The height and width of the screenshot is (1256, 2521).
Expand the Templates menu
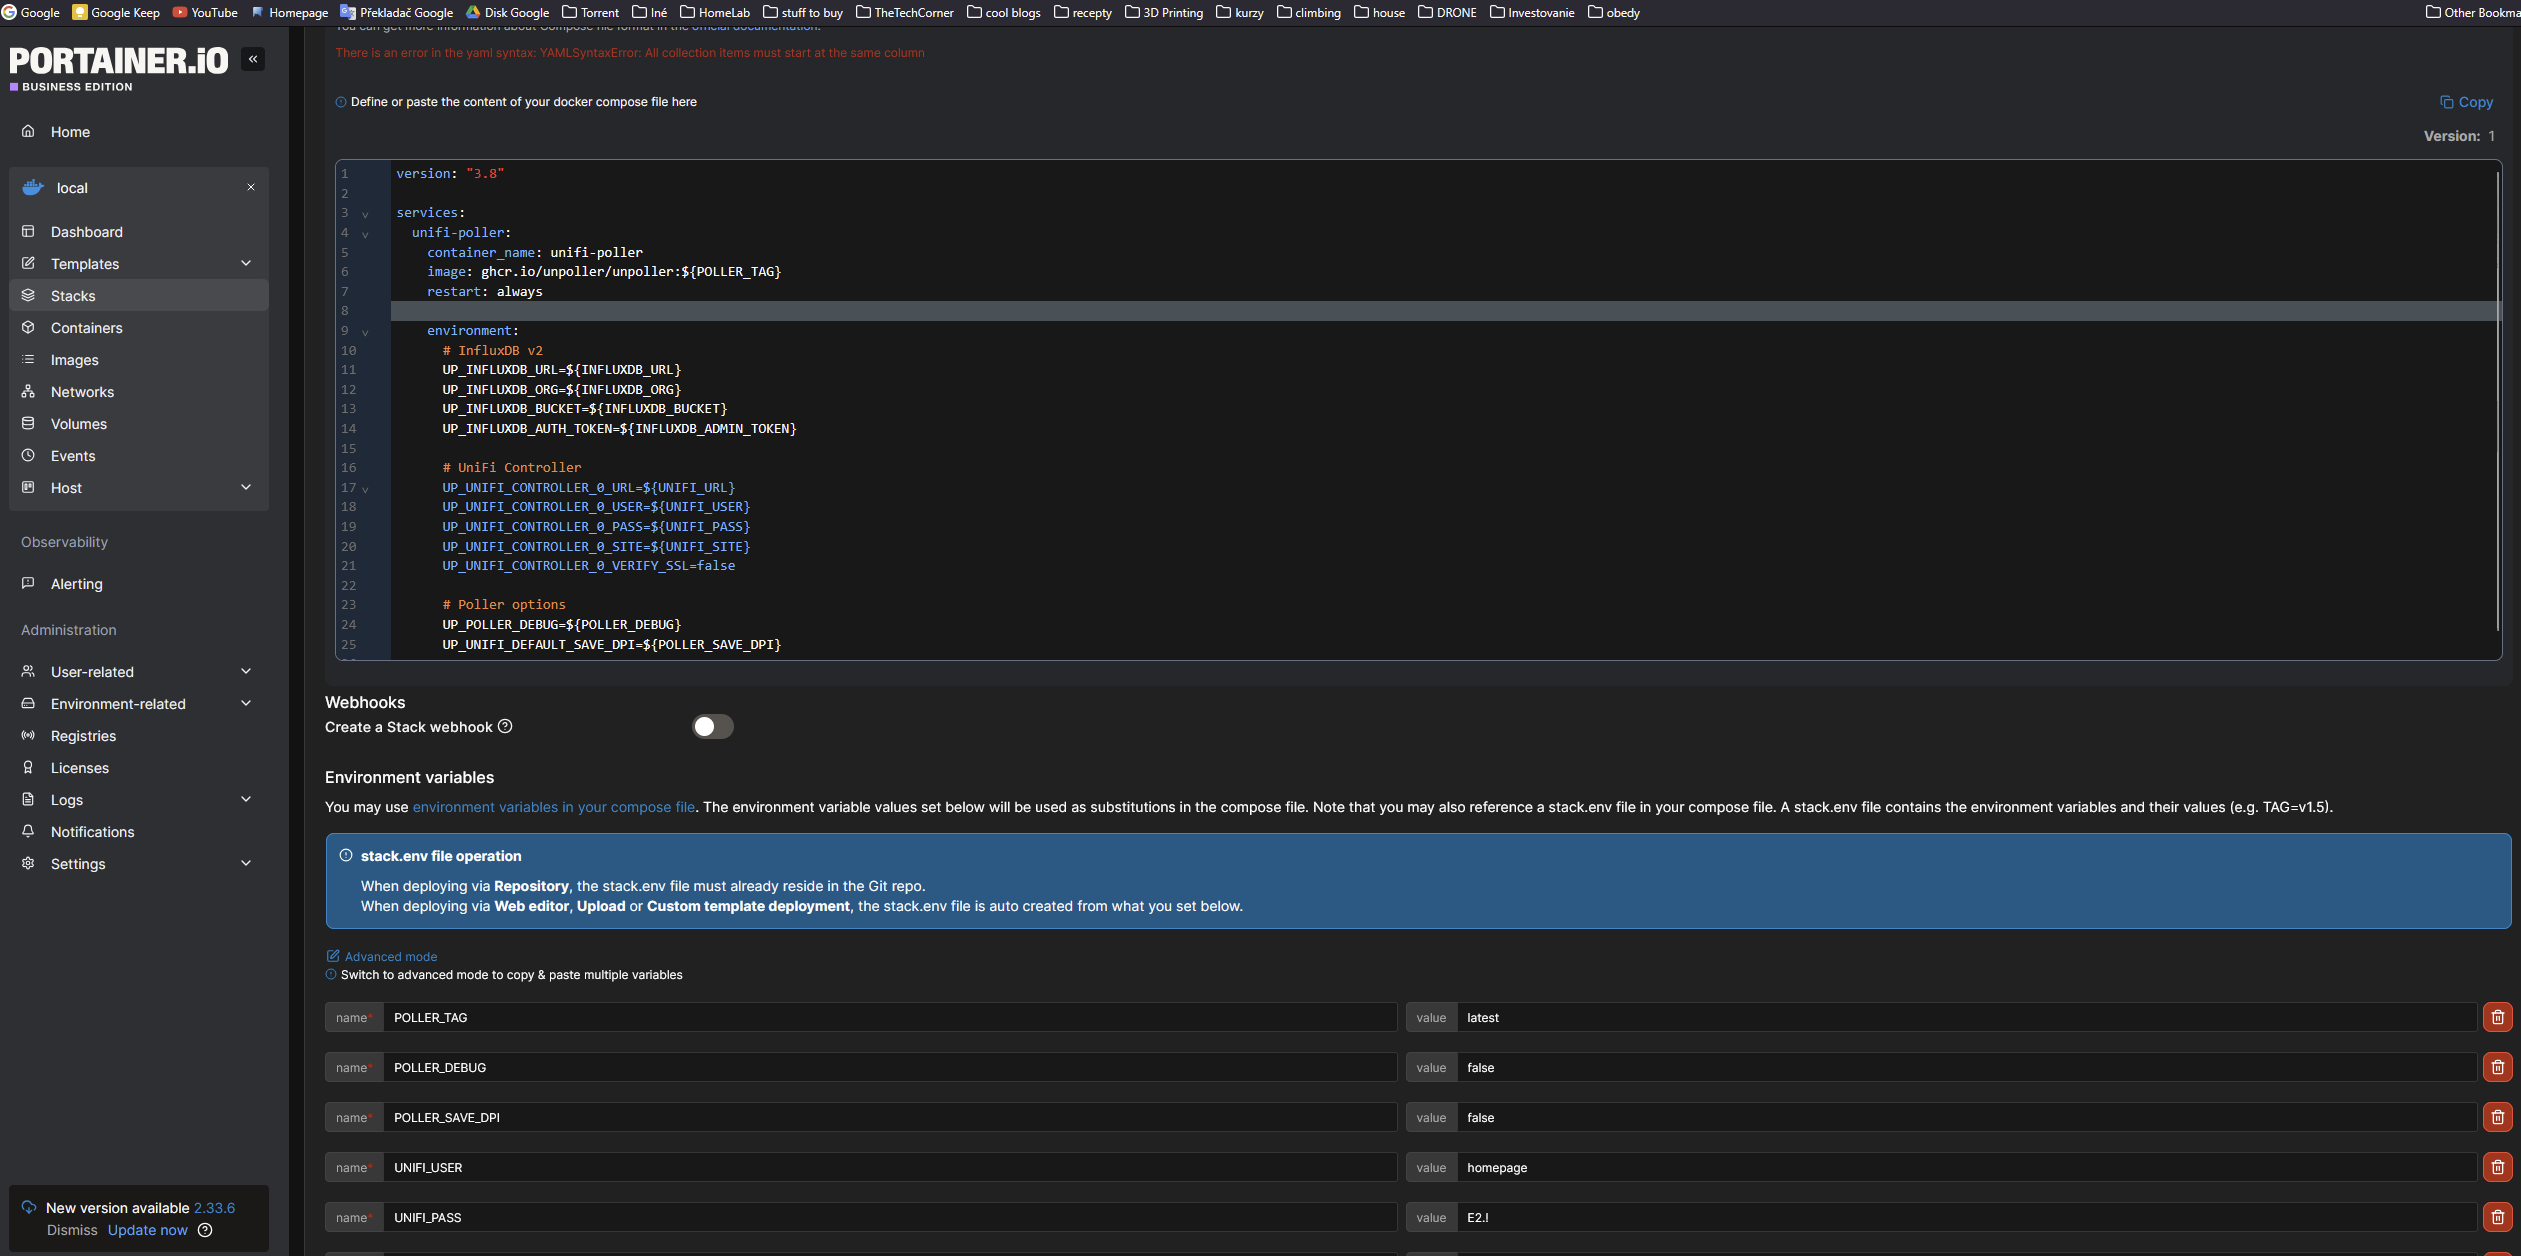tap(246, 263)
